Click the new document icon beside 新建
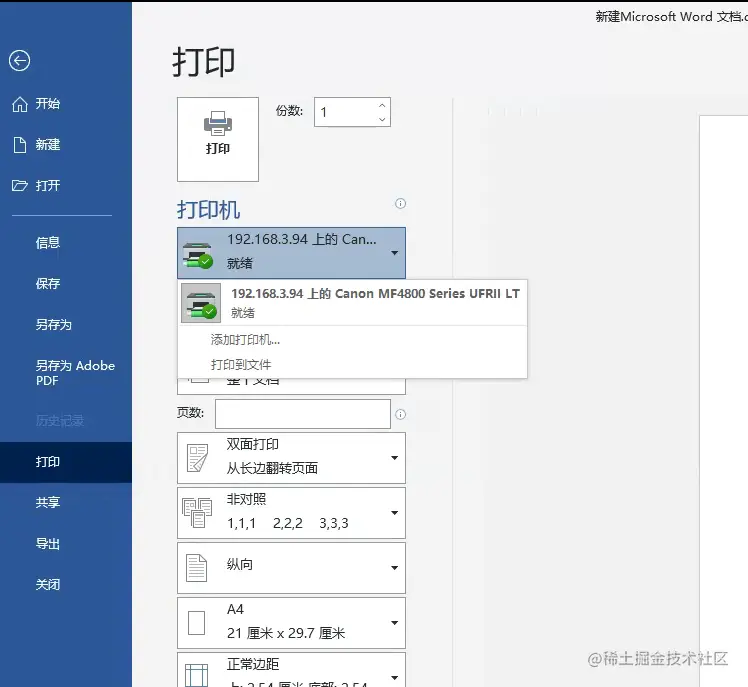The height and width of the screenshot is (687, 748). click(20, 145)
